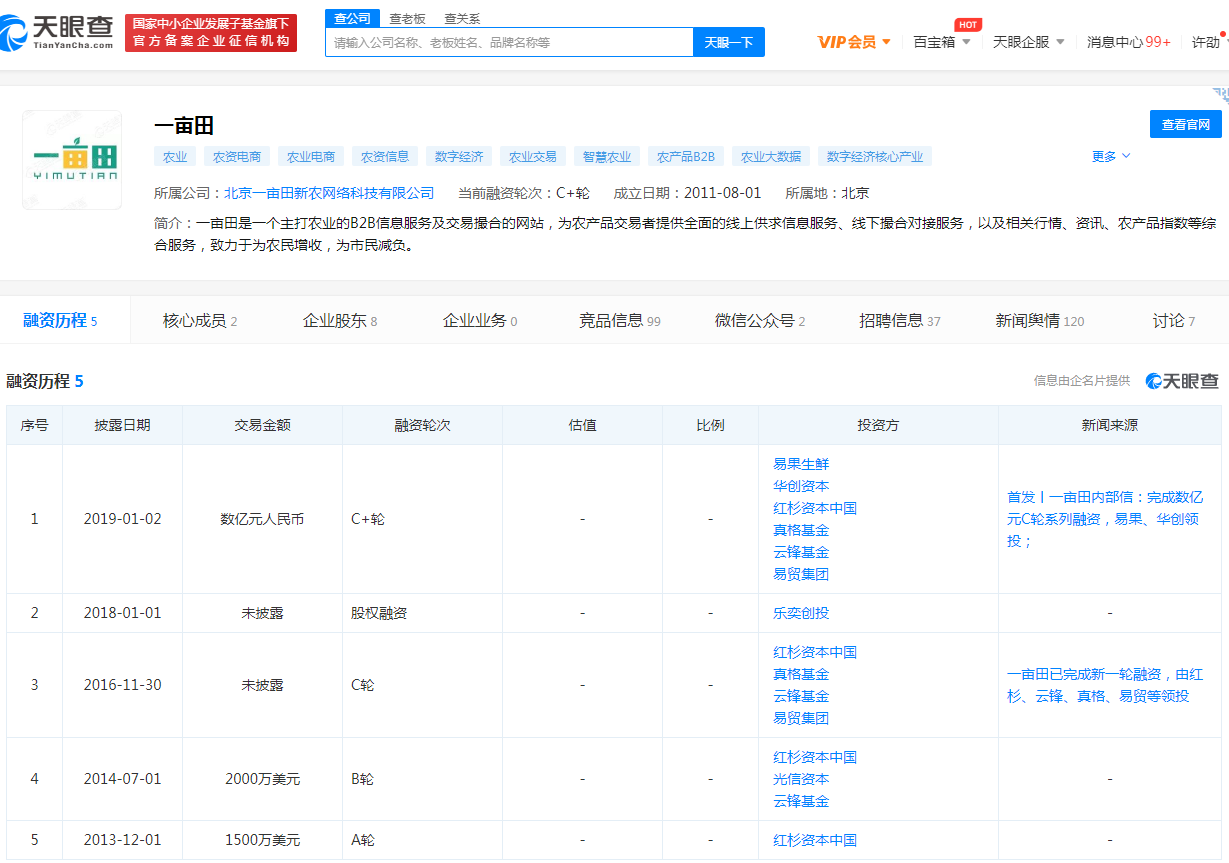Open investor 光信资本 link
Image resolution: width=1229 pixels, height=863 pixels.
pos(801,779)
